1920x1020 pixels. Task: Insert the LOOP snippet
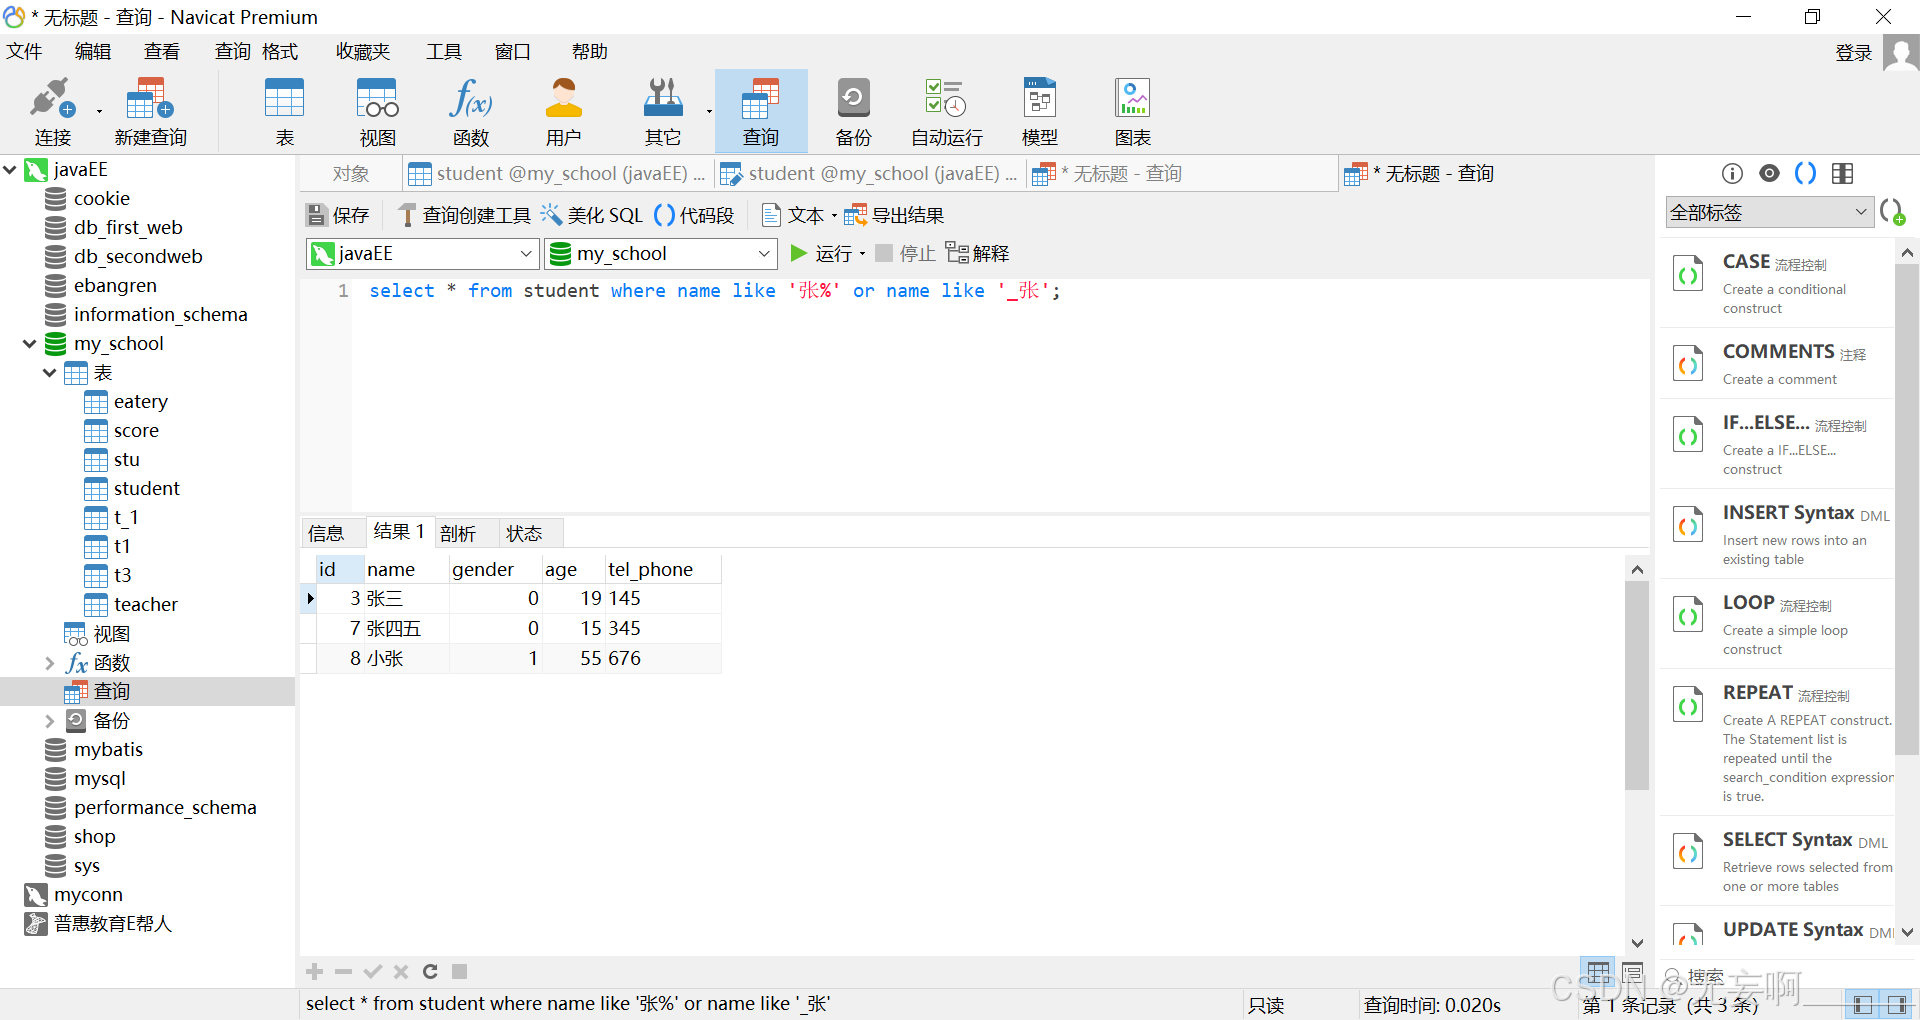tap(1778, 624)
